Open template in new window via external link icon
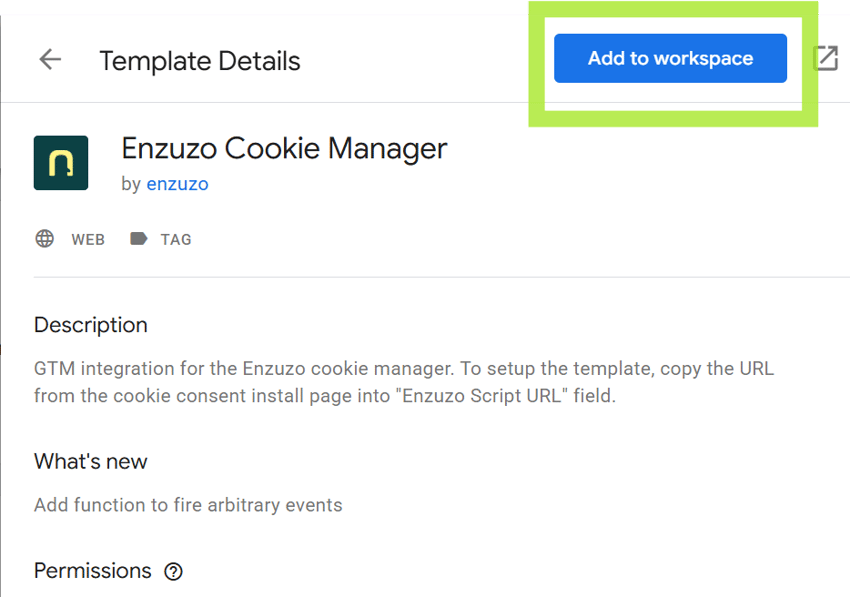 [x=827, y=58]
